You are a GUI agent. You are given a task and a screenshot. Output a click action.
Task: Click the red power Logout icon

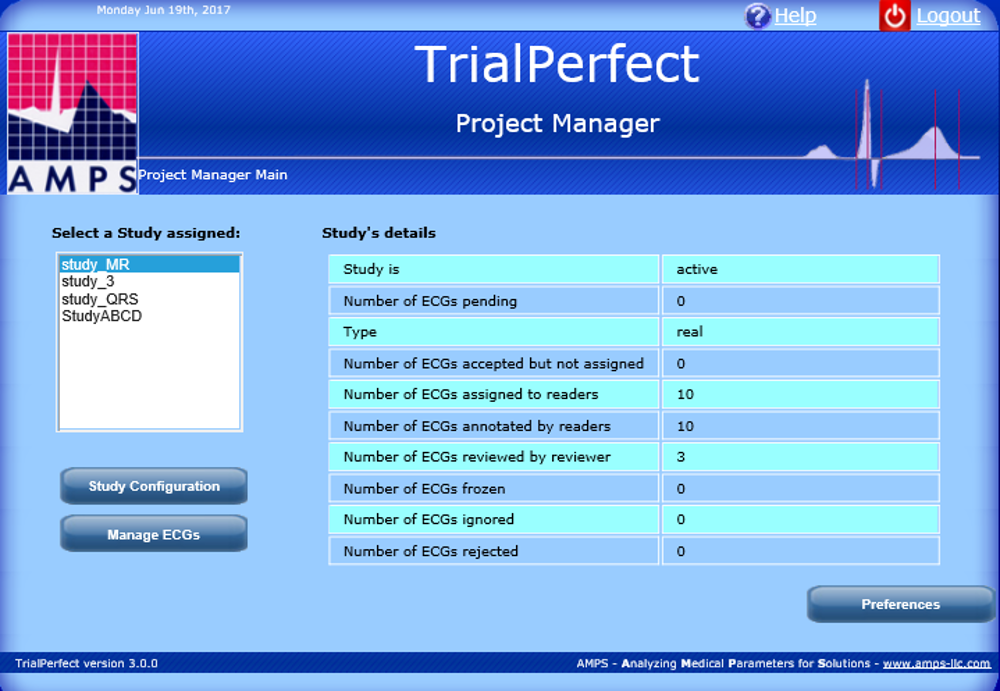[895, 16]
